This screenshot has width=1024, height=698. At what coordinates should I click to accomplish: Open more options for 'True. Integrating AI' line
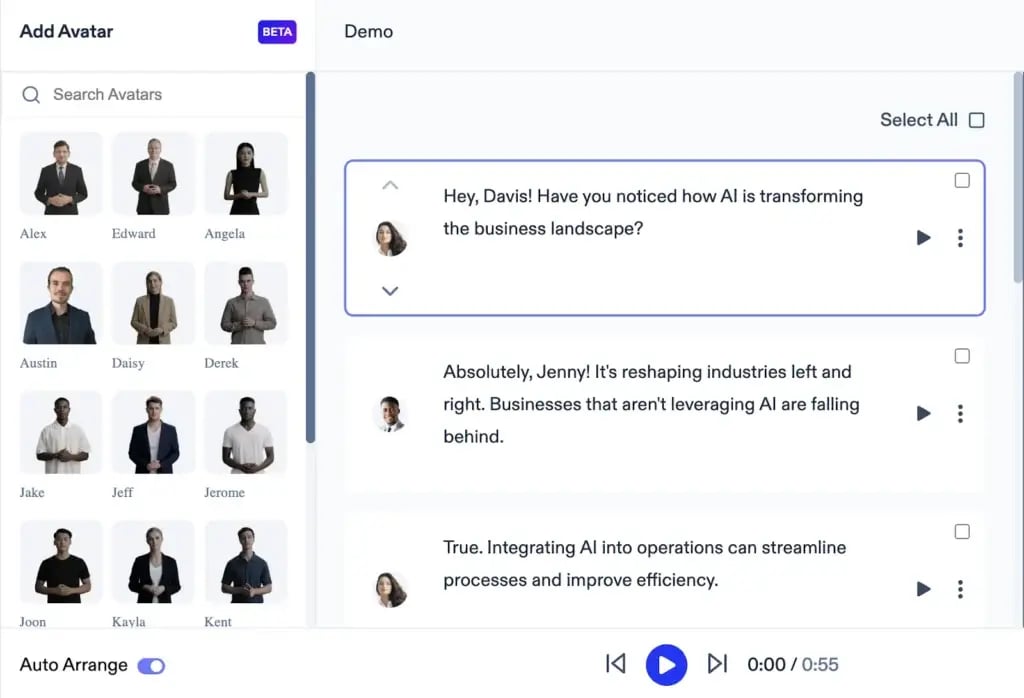(x=960, y=589)
